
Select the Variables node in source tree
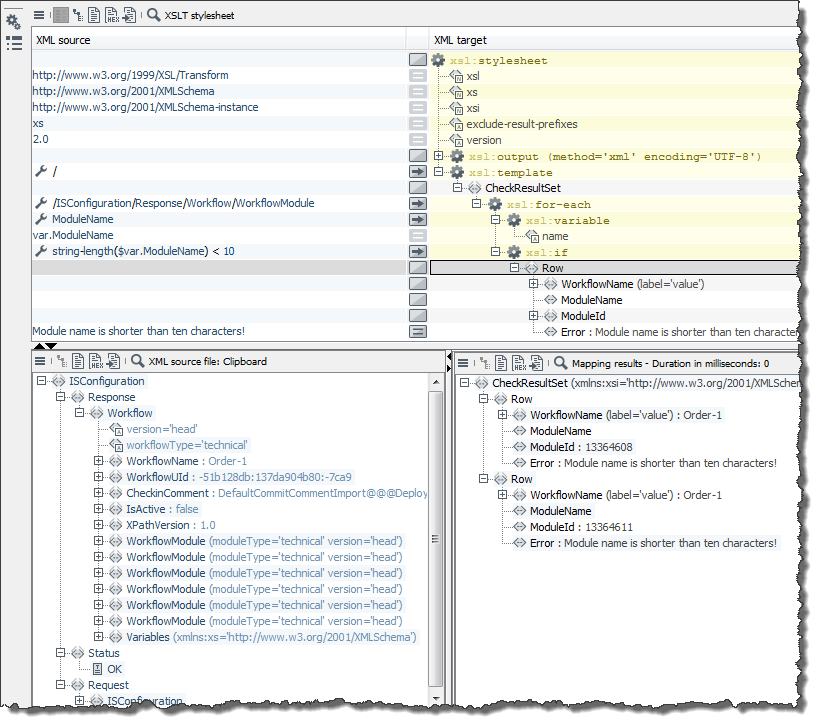coord(150,637)
